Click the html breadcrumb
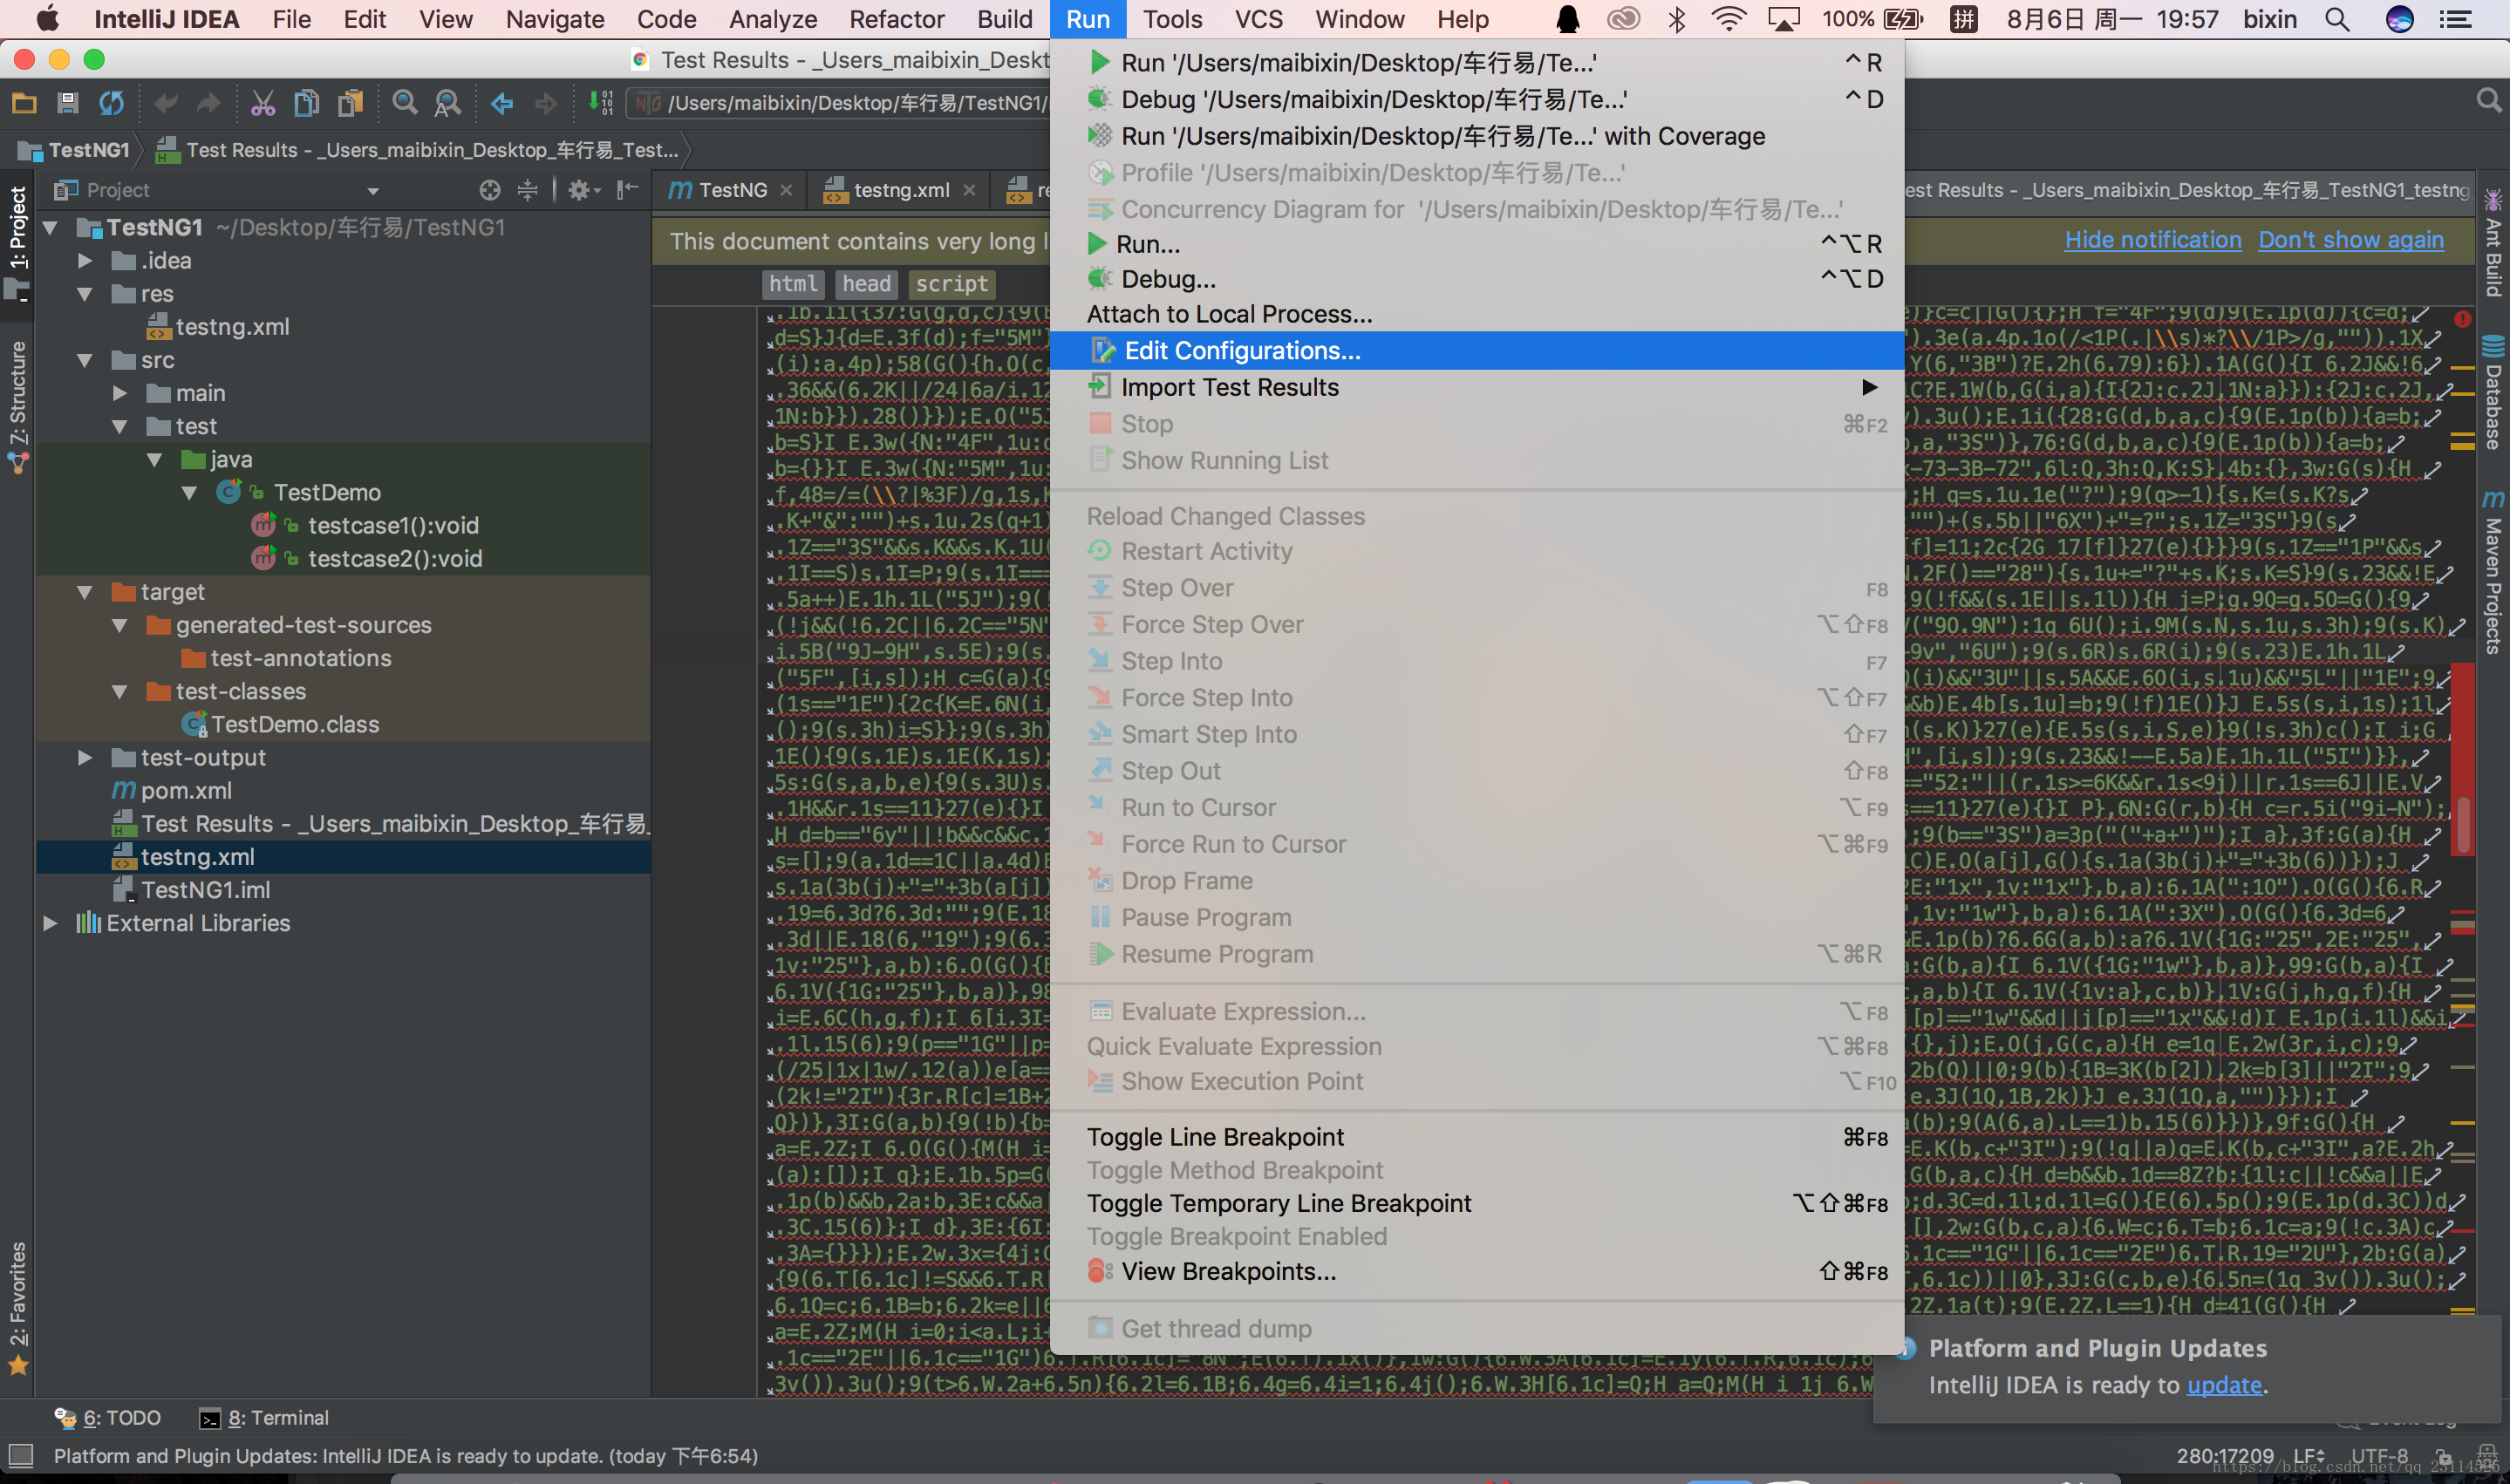This screenshot has width=2510, height=1484. 794,284
